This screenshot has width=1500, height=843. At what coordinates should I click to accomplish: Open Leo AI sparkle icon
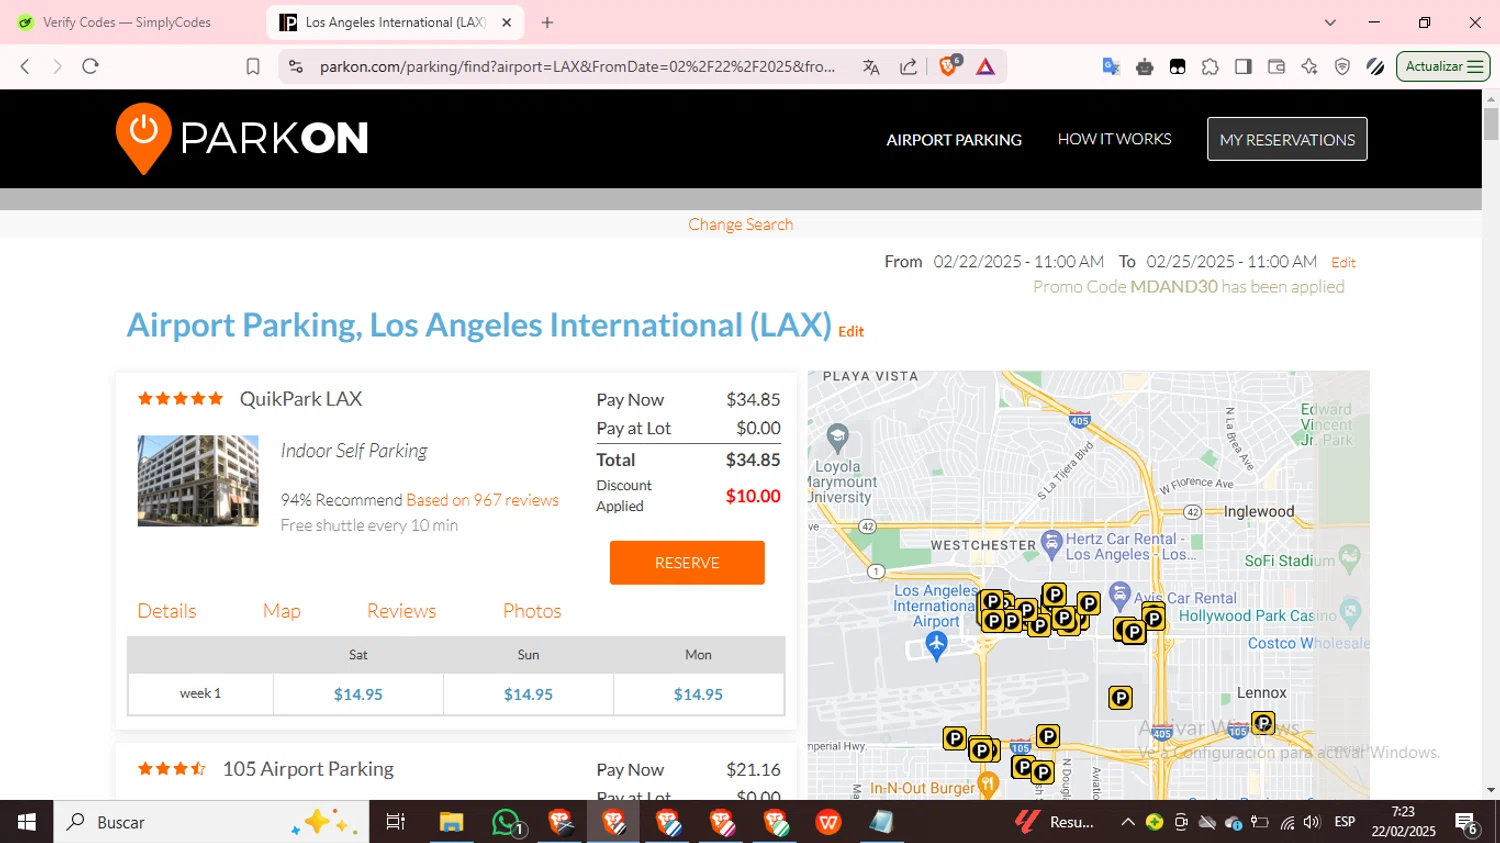click(x=1309, y=66)
